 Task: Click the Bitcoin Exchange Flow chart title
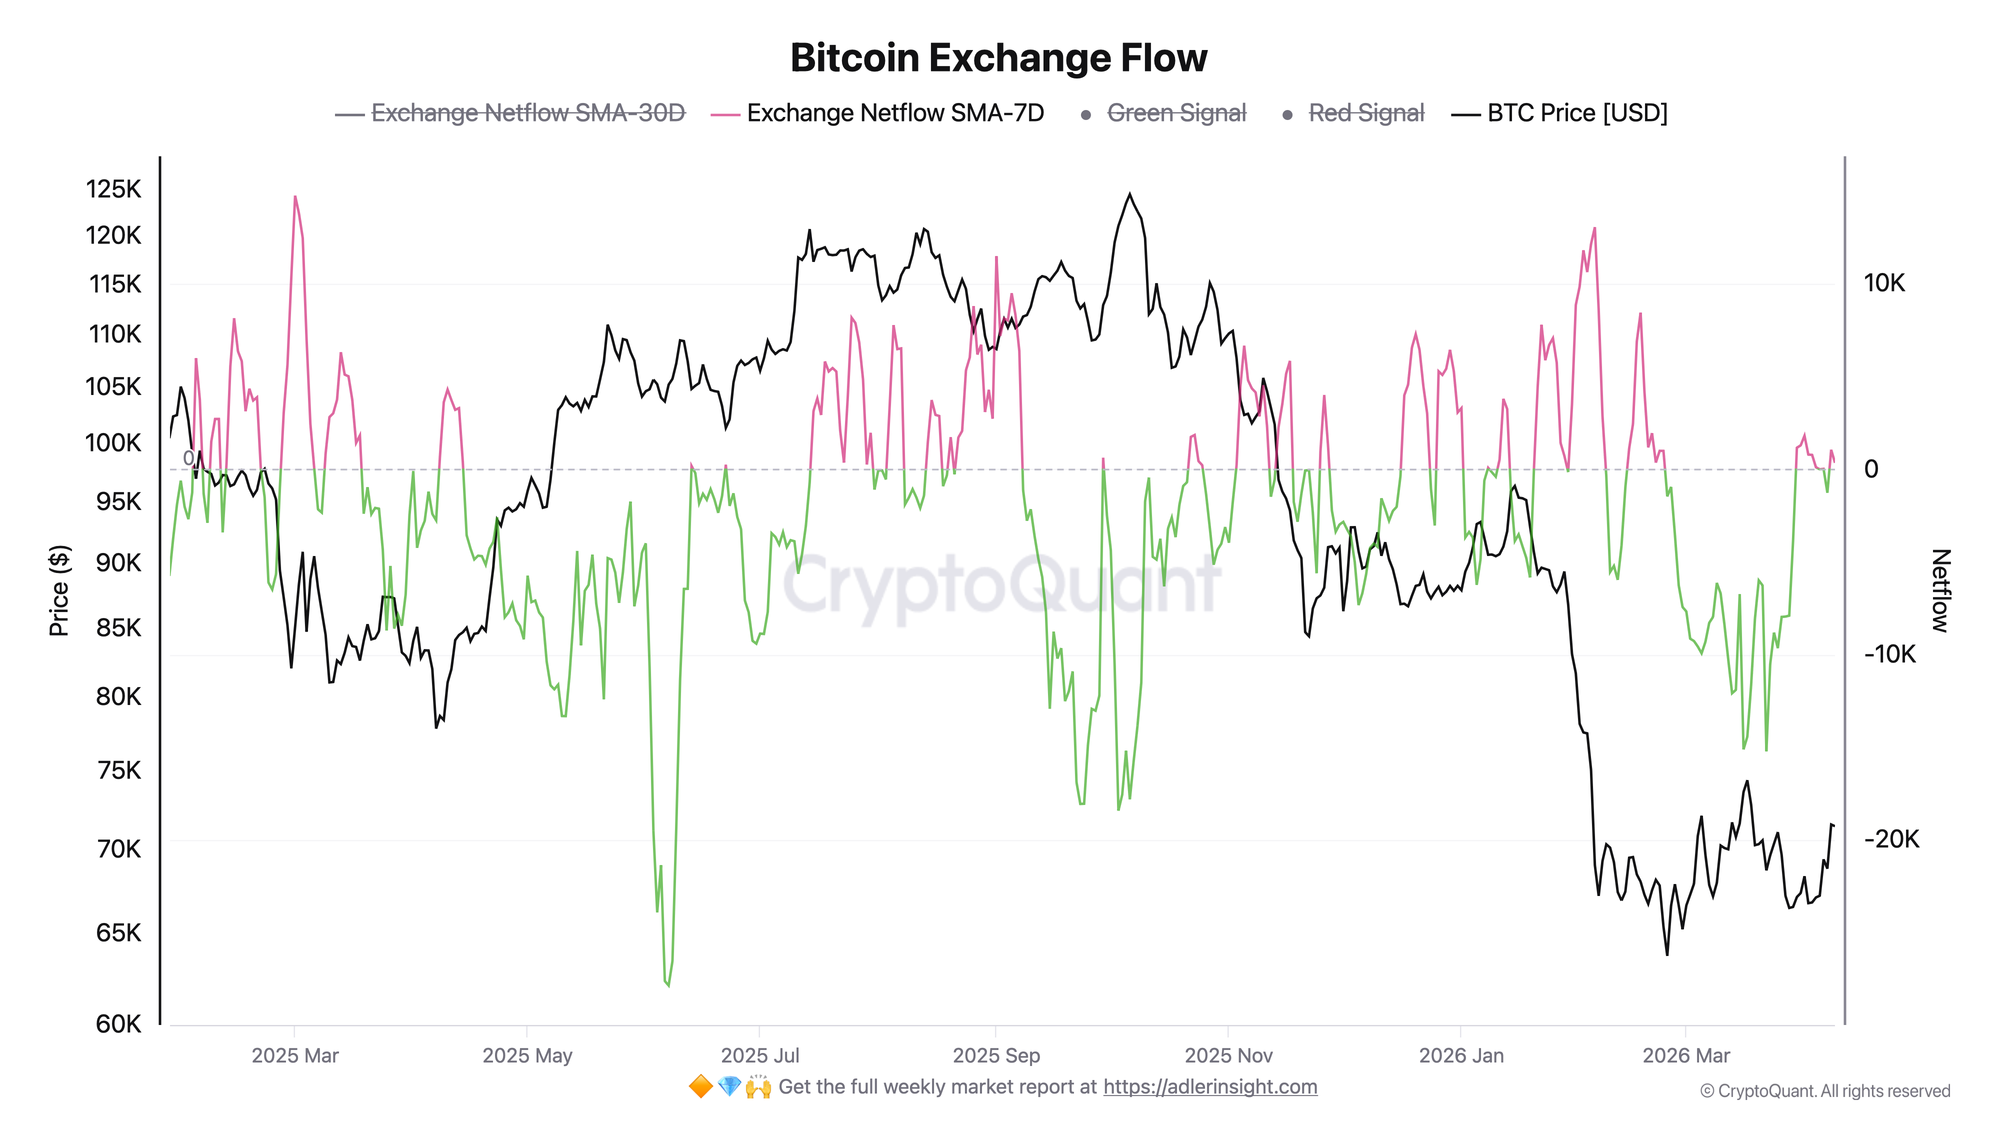[x=999, y=58]
